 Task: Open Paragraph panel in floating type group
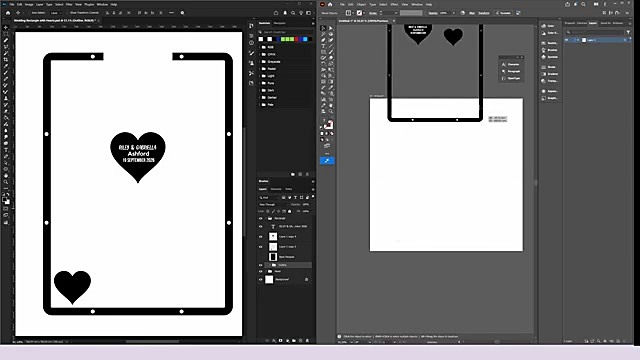pyautogui.click(x=511, y=71)
